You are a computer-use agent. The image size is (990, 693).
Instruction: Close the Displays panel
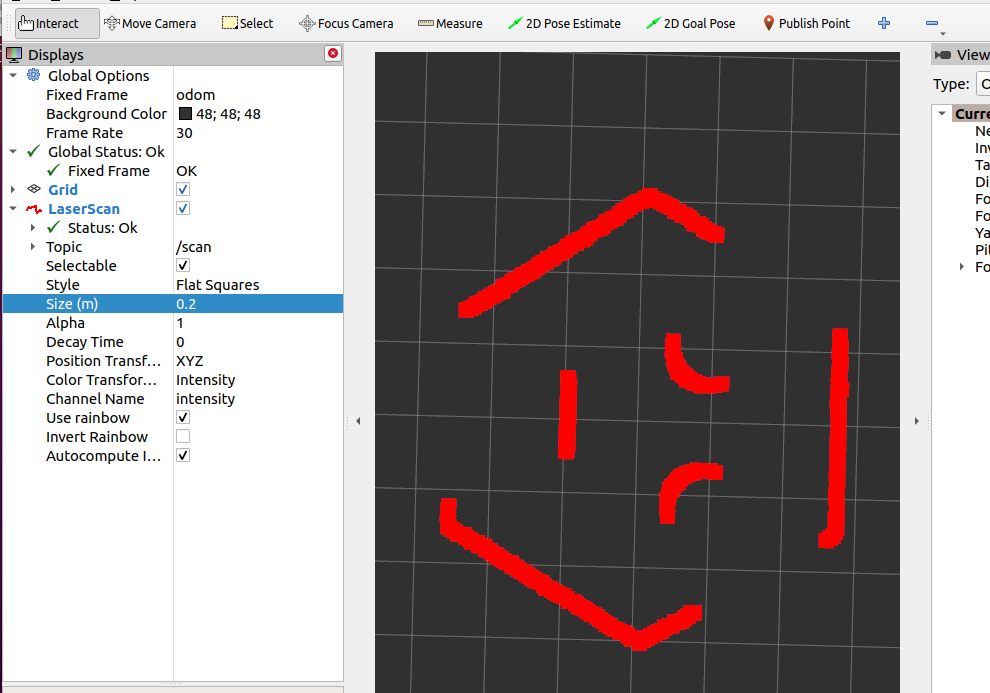click(x=332, y=54)
